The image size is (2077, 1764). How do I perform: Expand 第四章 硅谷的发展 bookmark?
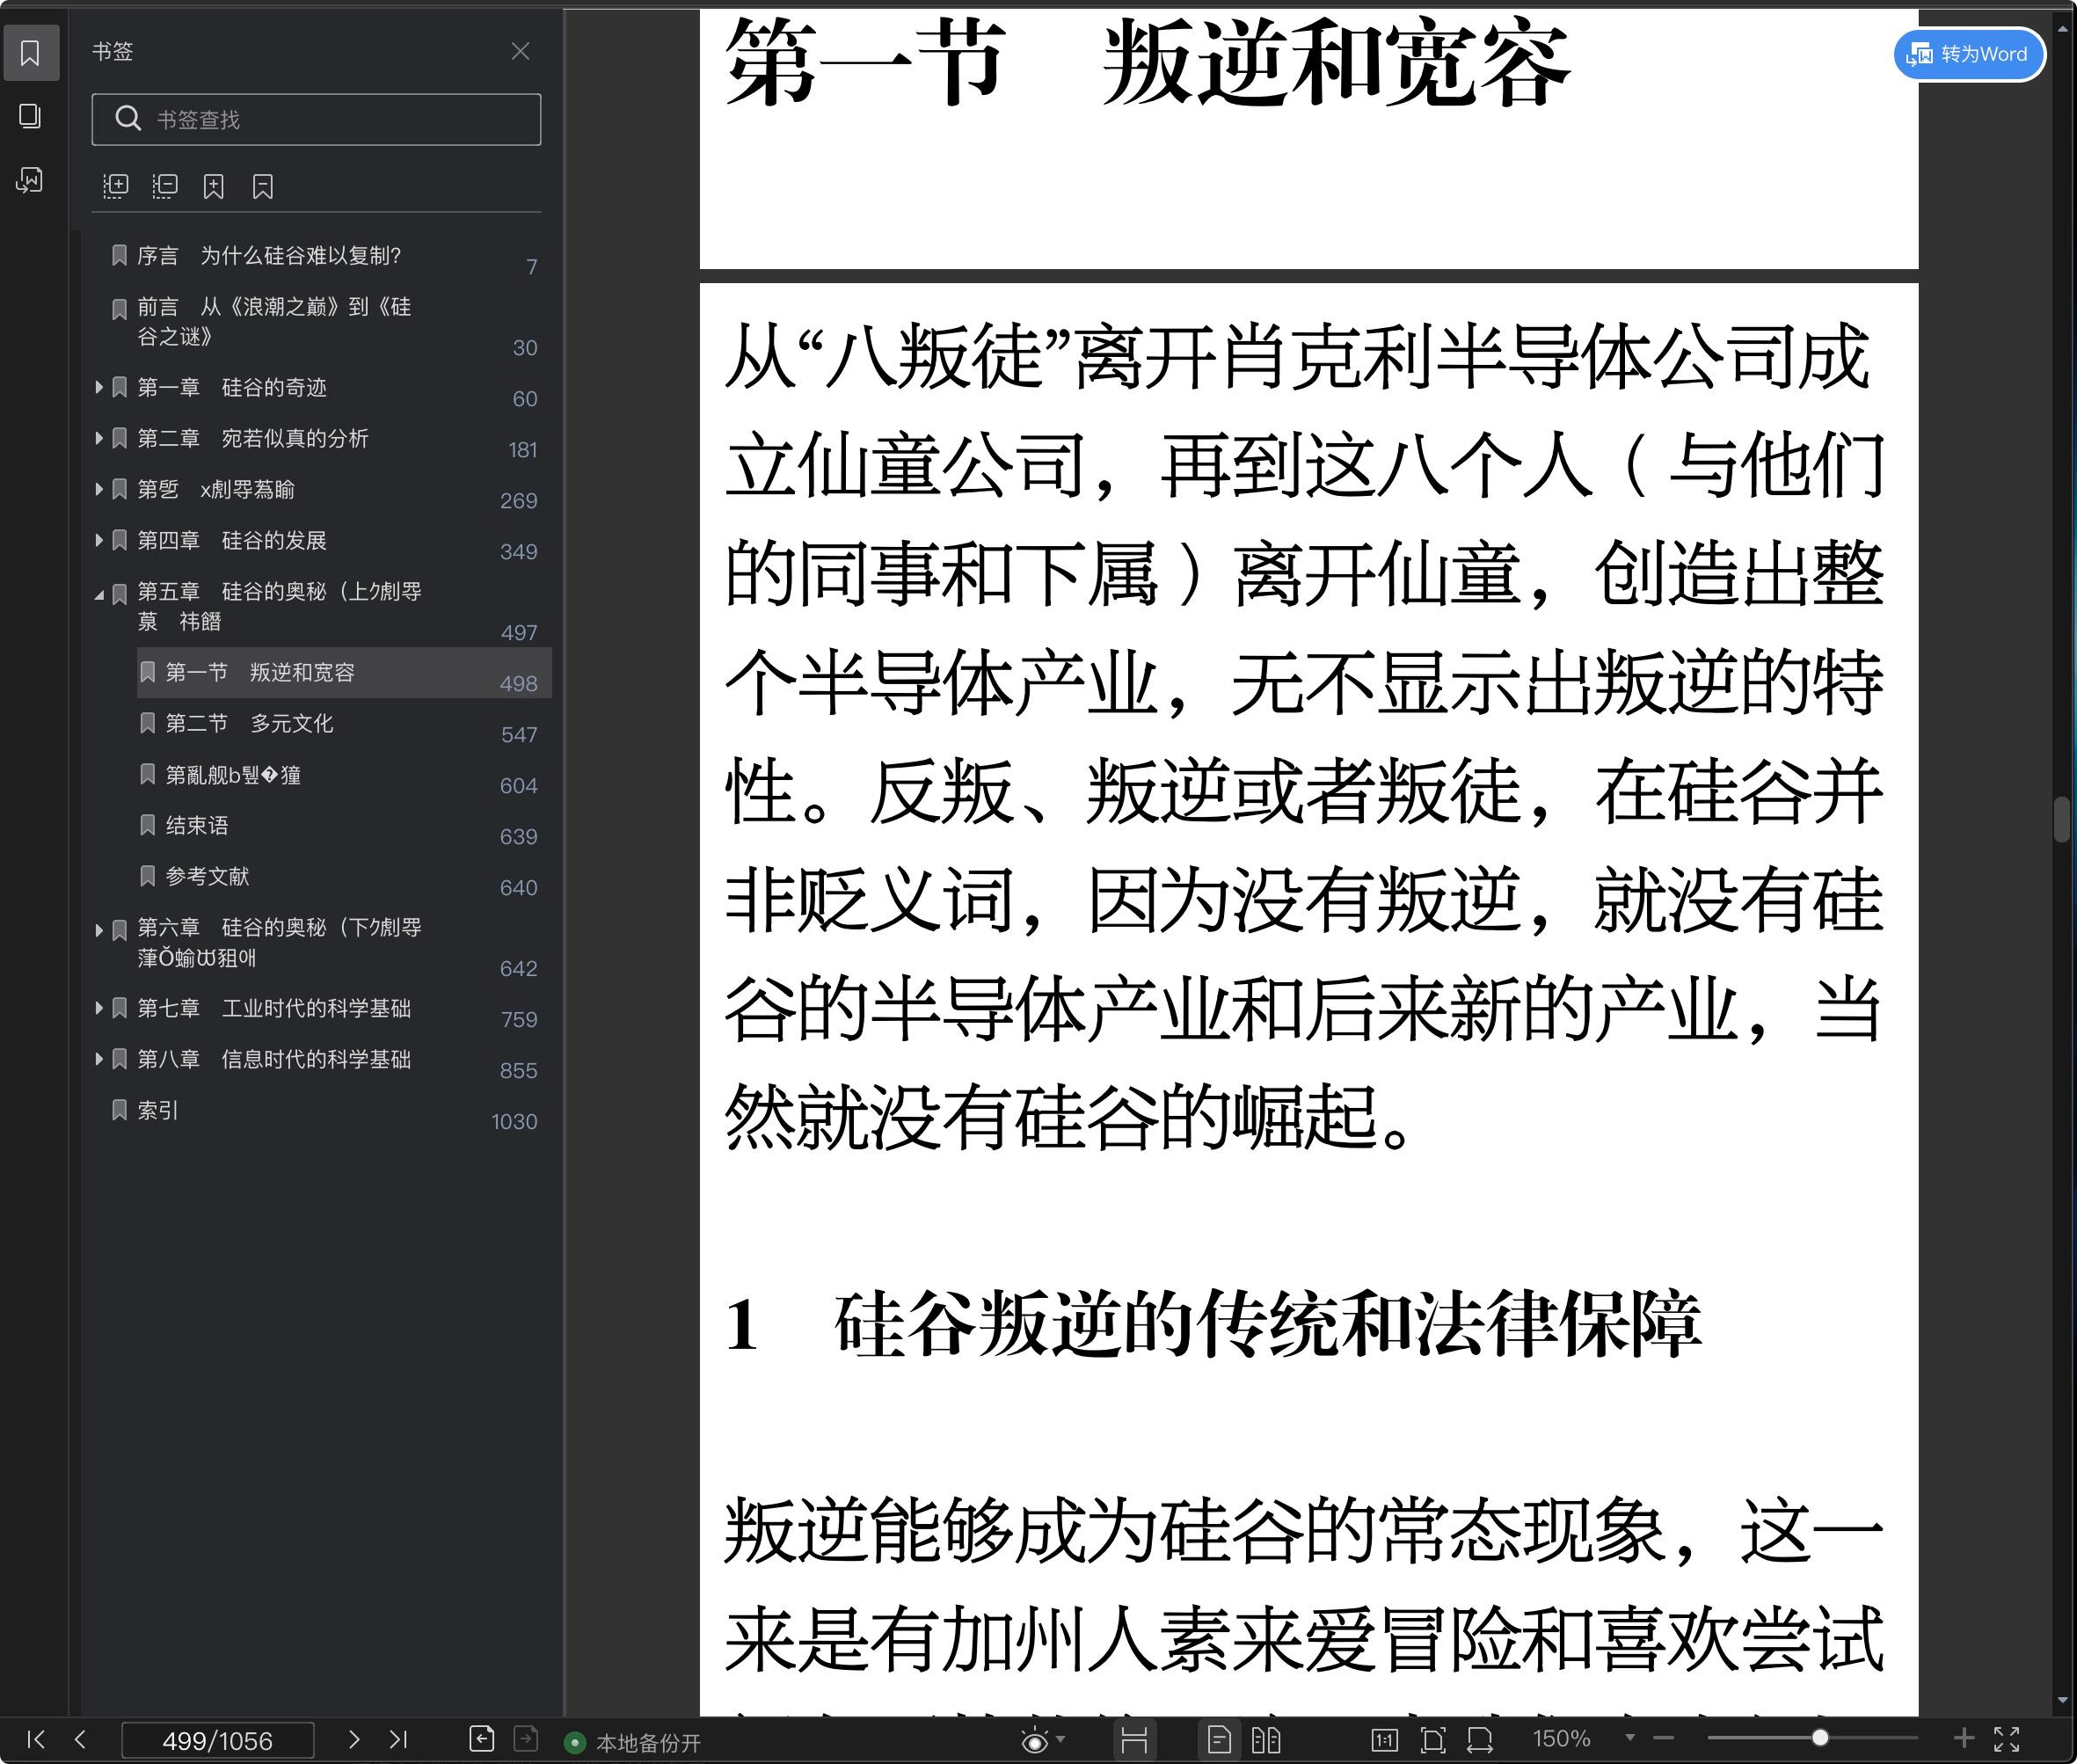tap(99, 540)
